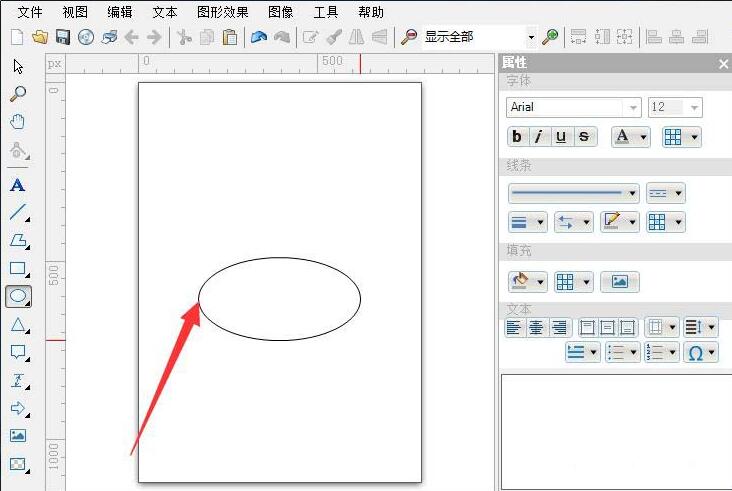Open the Arial font family dropdown
Viewport: 732px width, 491px height.
(x=633, y=107)
